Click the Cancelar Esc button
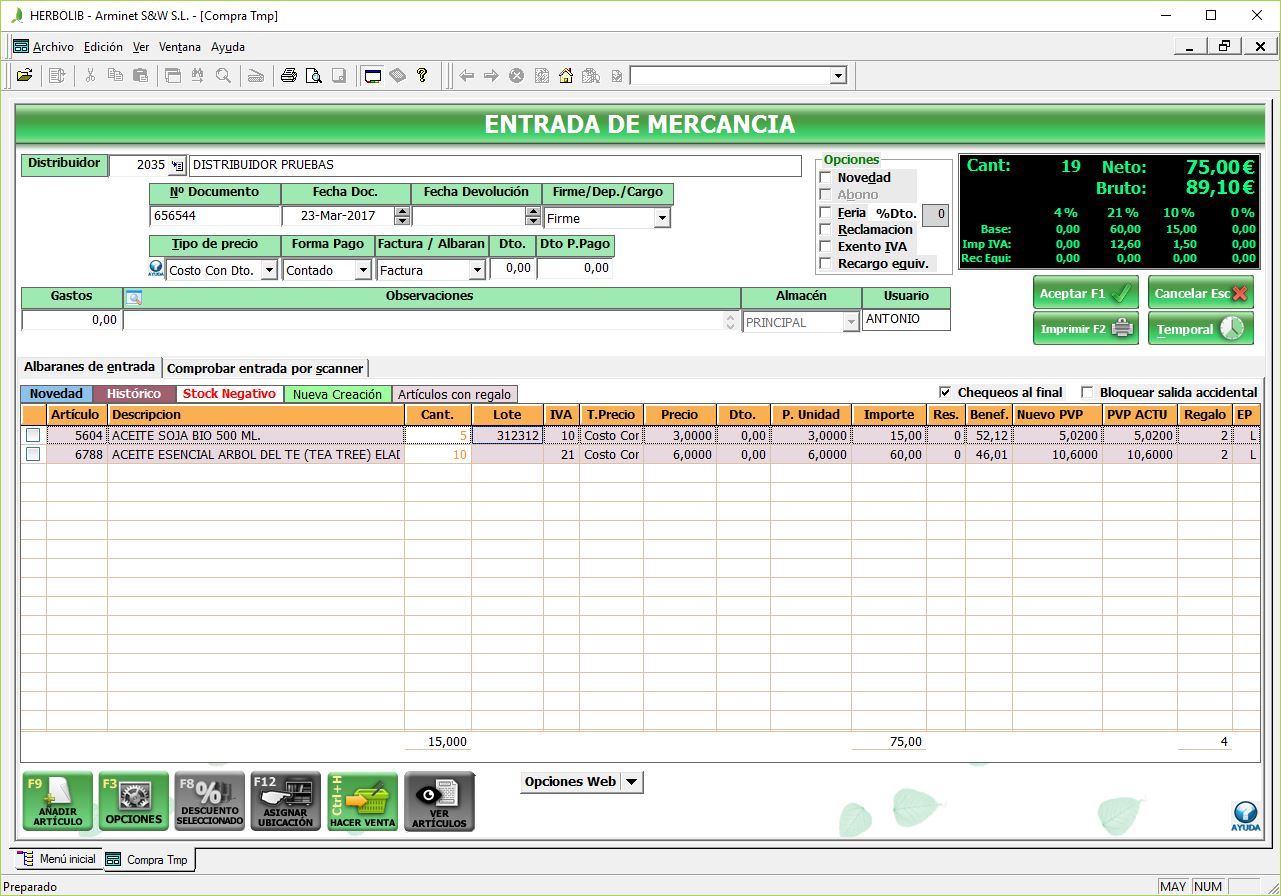The width and height of the screenshot is (1281, 896). pos(1200,294)
